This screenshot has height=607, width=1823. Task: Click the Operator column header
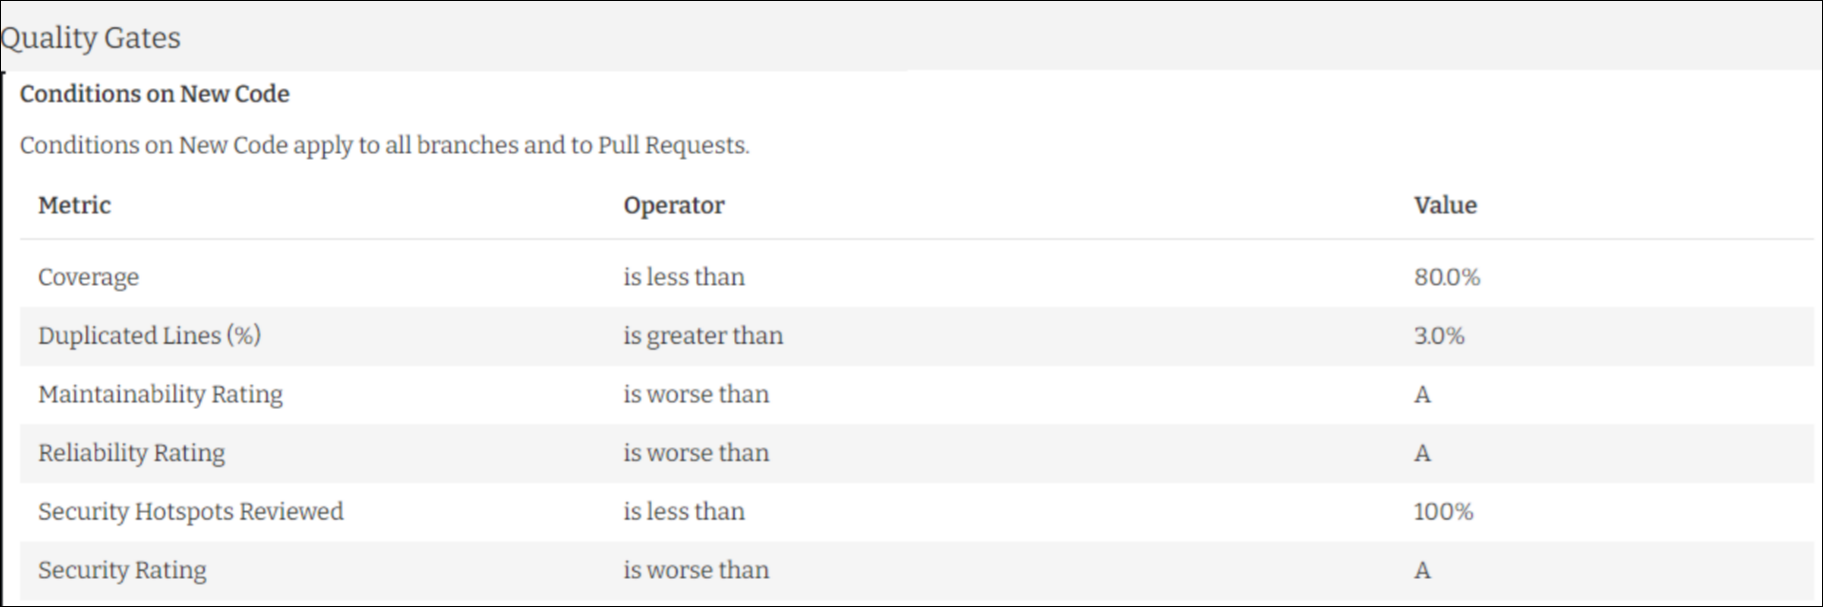673,205
